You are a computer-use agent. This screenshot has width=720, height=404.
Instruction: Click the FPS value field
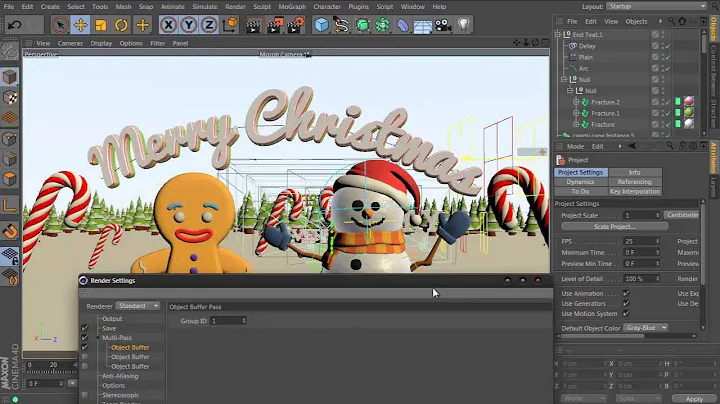pos(641,241)
